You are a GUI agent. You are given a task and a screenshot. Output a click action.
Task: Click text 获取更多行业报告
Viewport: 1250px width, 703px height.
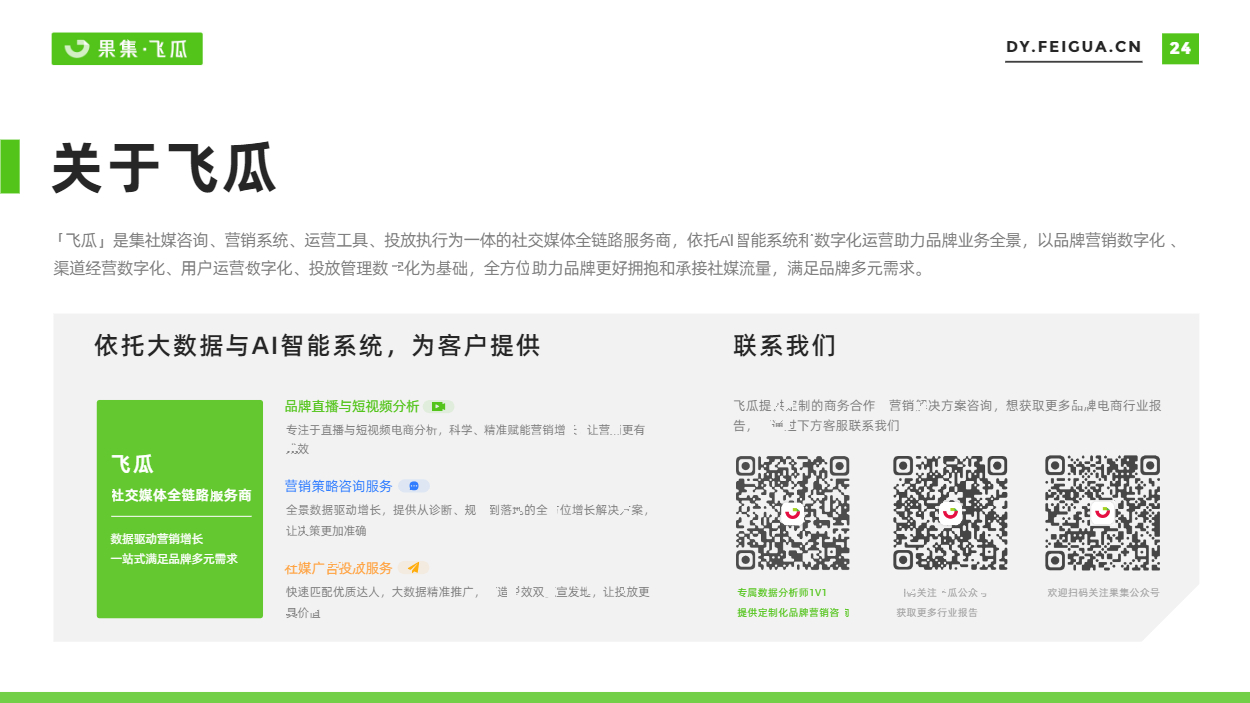pyautogui.click(x=937, y=612)
